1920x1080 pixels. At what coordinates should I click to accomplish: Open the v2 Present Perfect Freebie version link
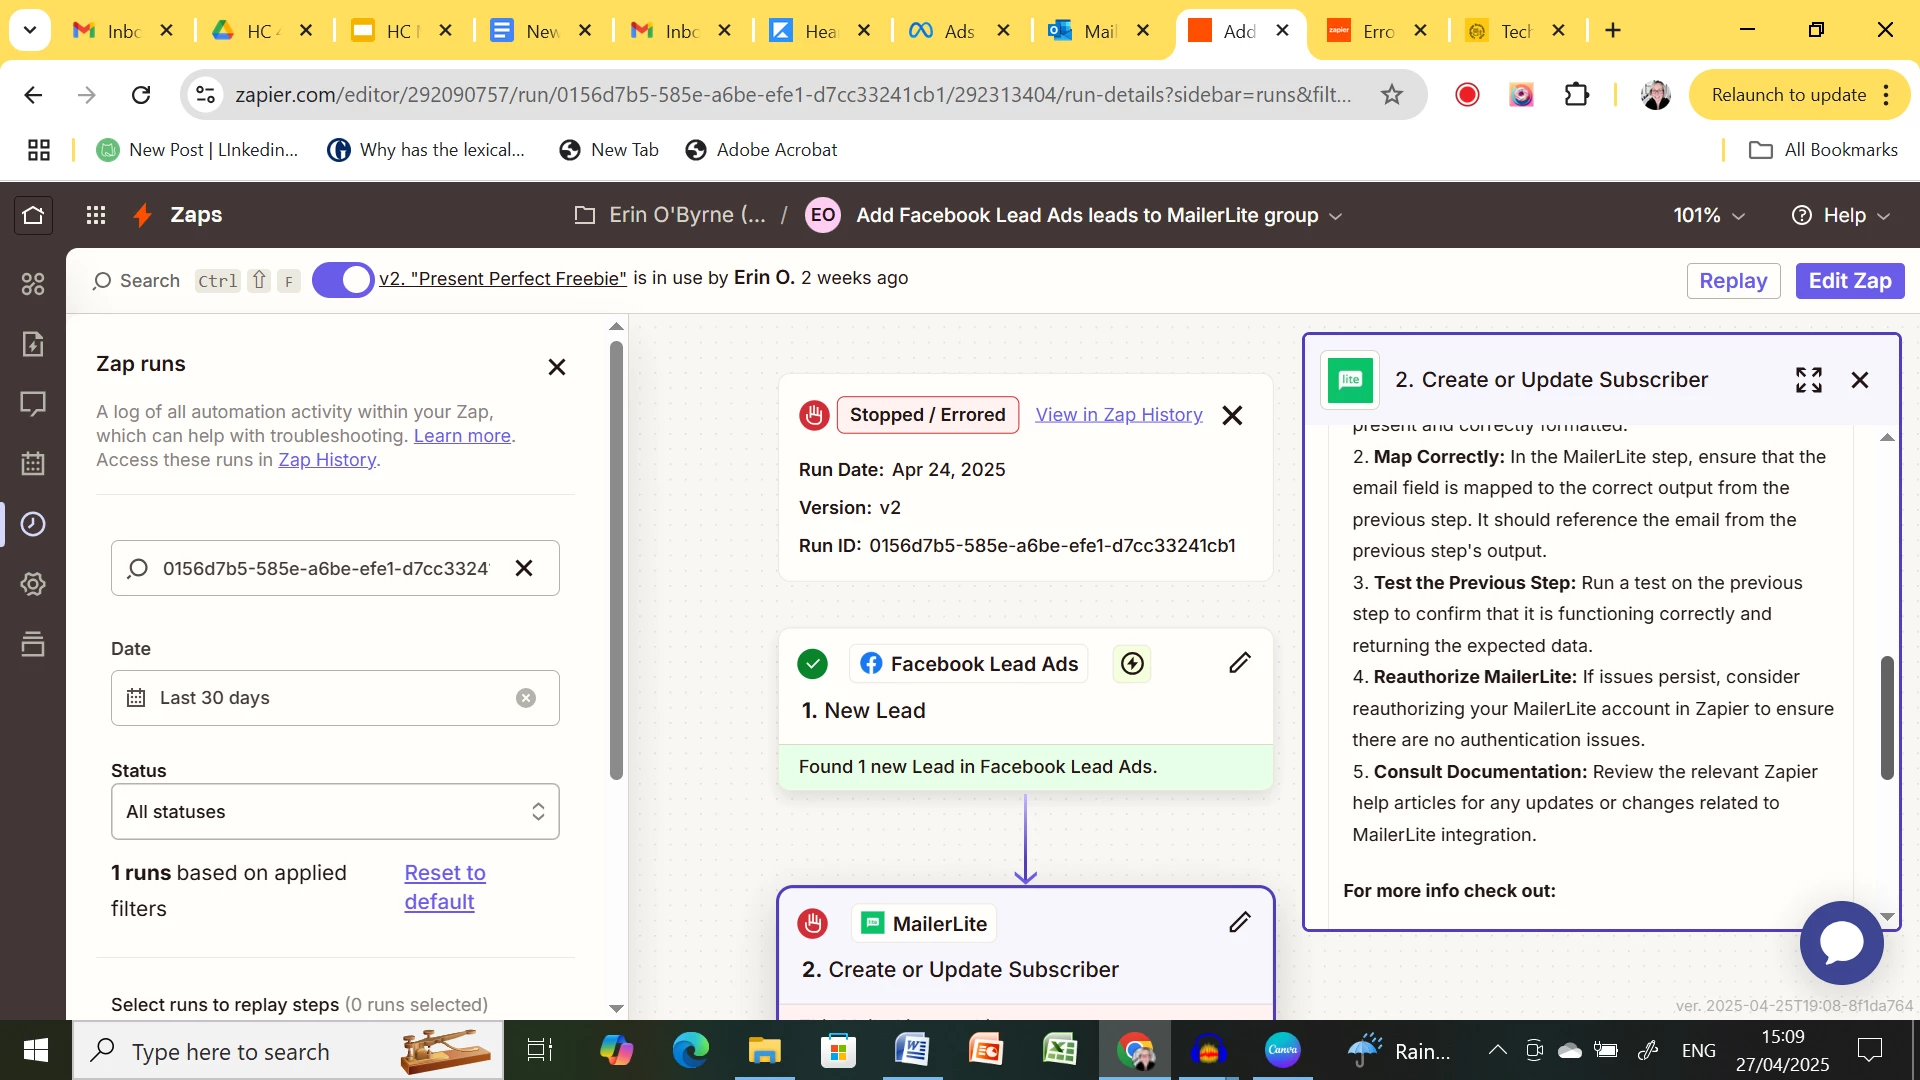[x=503, y=279]
